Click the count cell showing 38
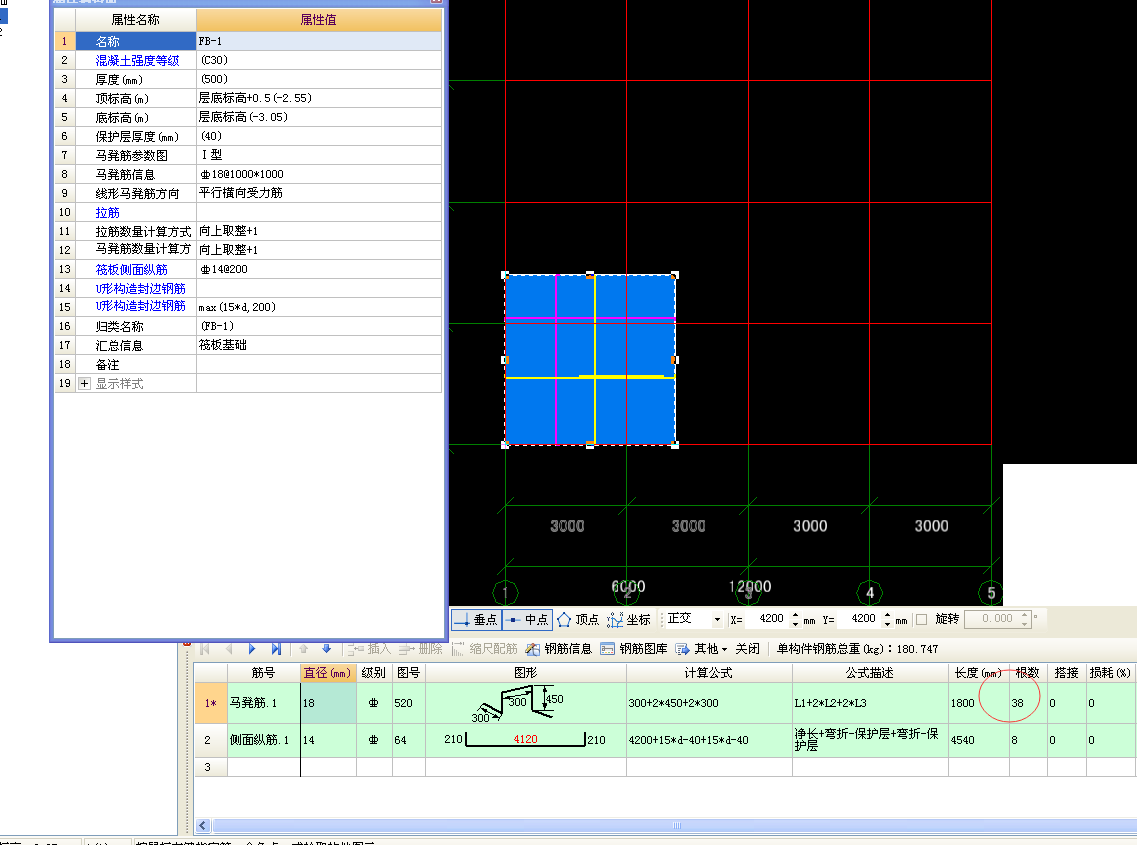Image resolution: width=1137 pixels, height=845 pixels. (x=1027, y=703)
